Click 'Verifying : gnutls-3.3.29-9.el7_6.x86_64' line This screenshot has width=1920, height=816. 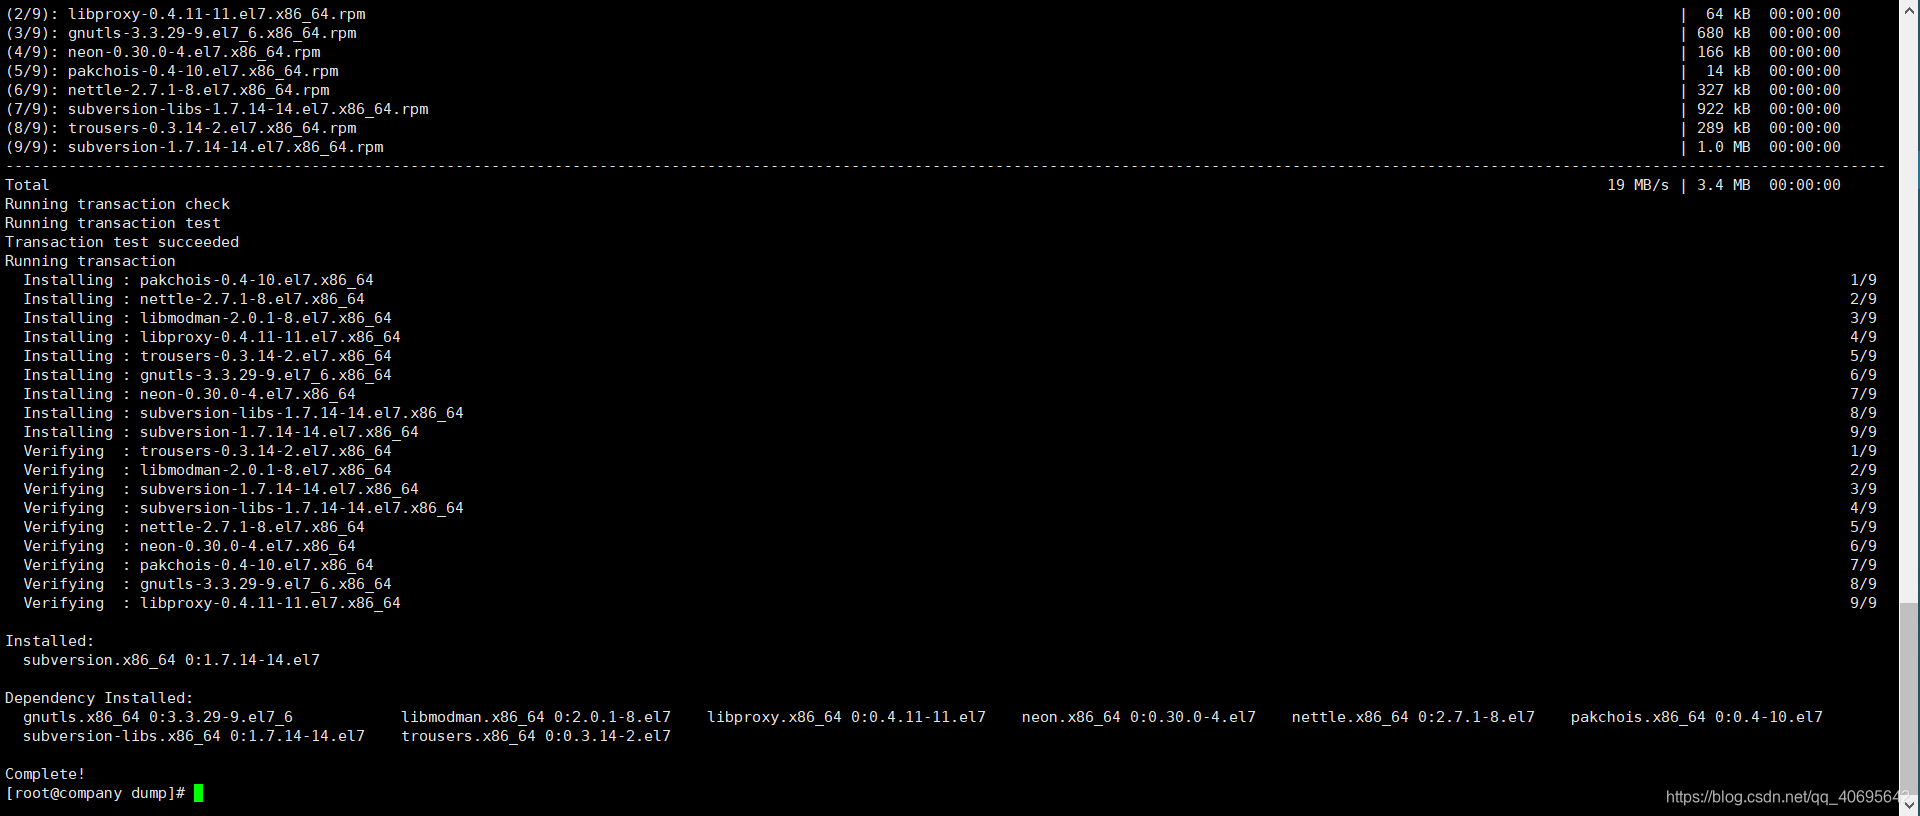tap(207, 584)
